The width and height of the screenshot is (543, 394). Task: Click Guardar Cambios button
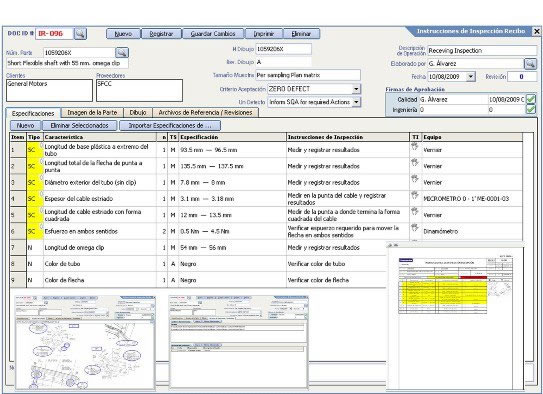(213, 34)
